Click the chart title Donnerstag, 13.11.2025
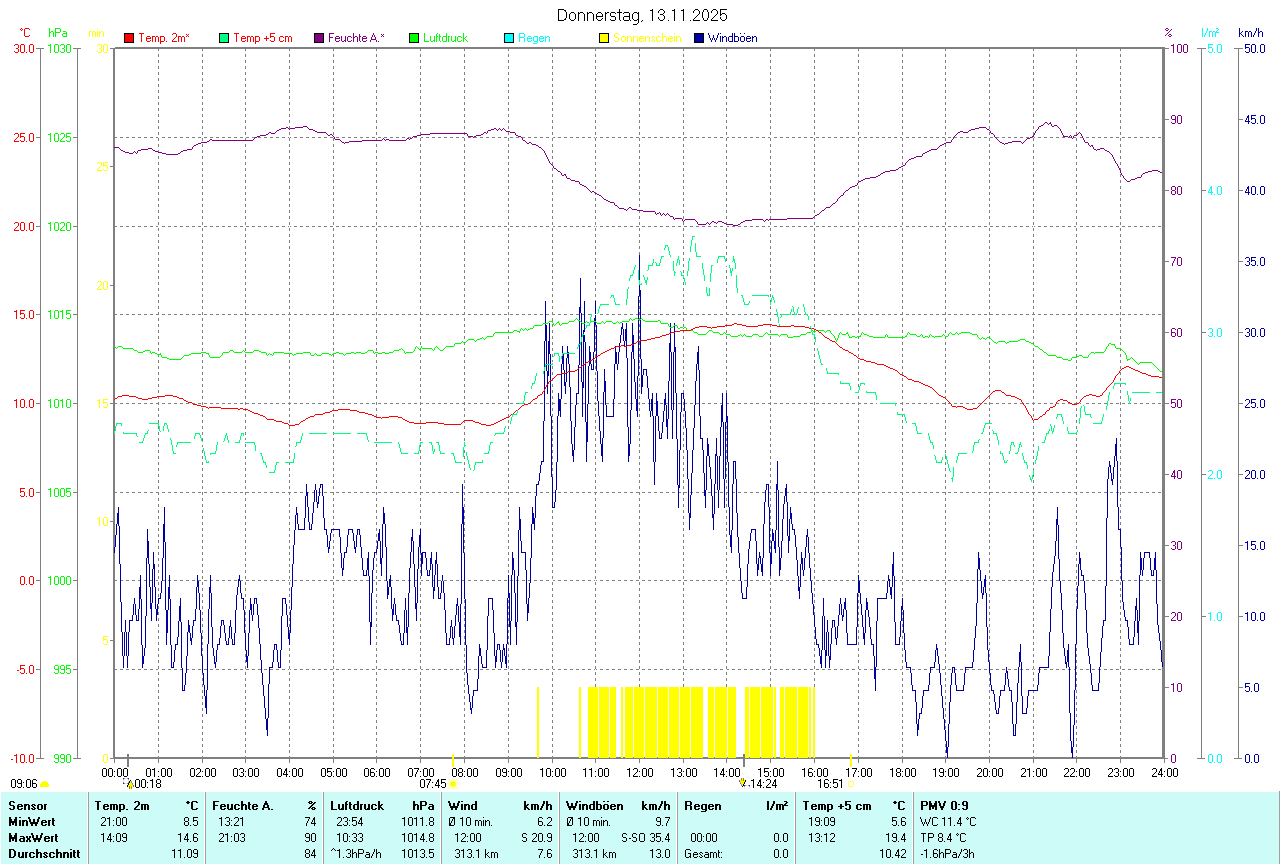This screenshot has width=1280, height=864. [x=642, y=15]
